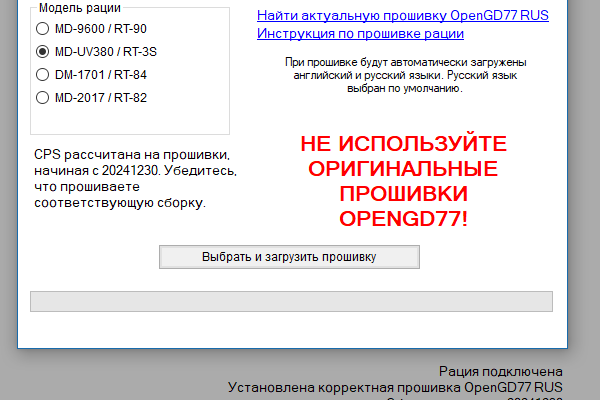The height and width of the screenshot is (400, 600).
Task: Click the red 'ПРОШИВКИ' warning line
Action: point(403,193)
